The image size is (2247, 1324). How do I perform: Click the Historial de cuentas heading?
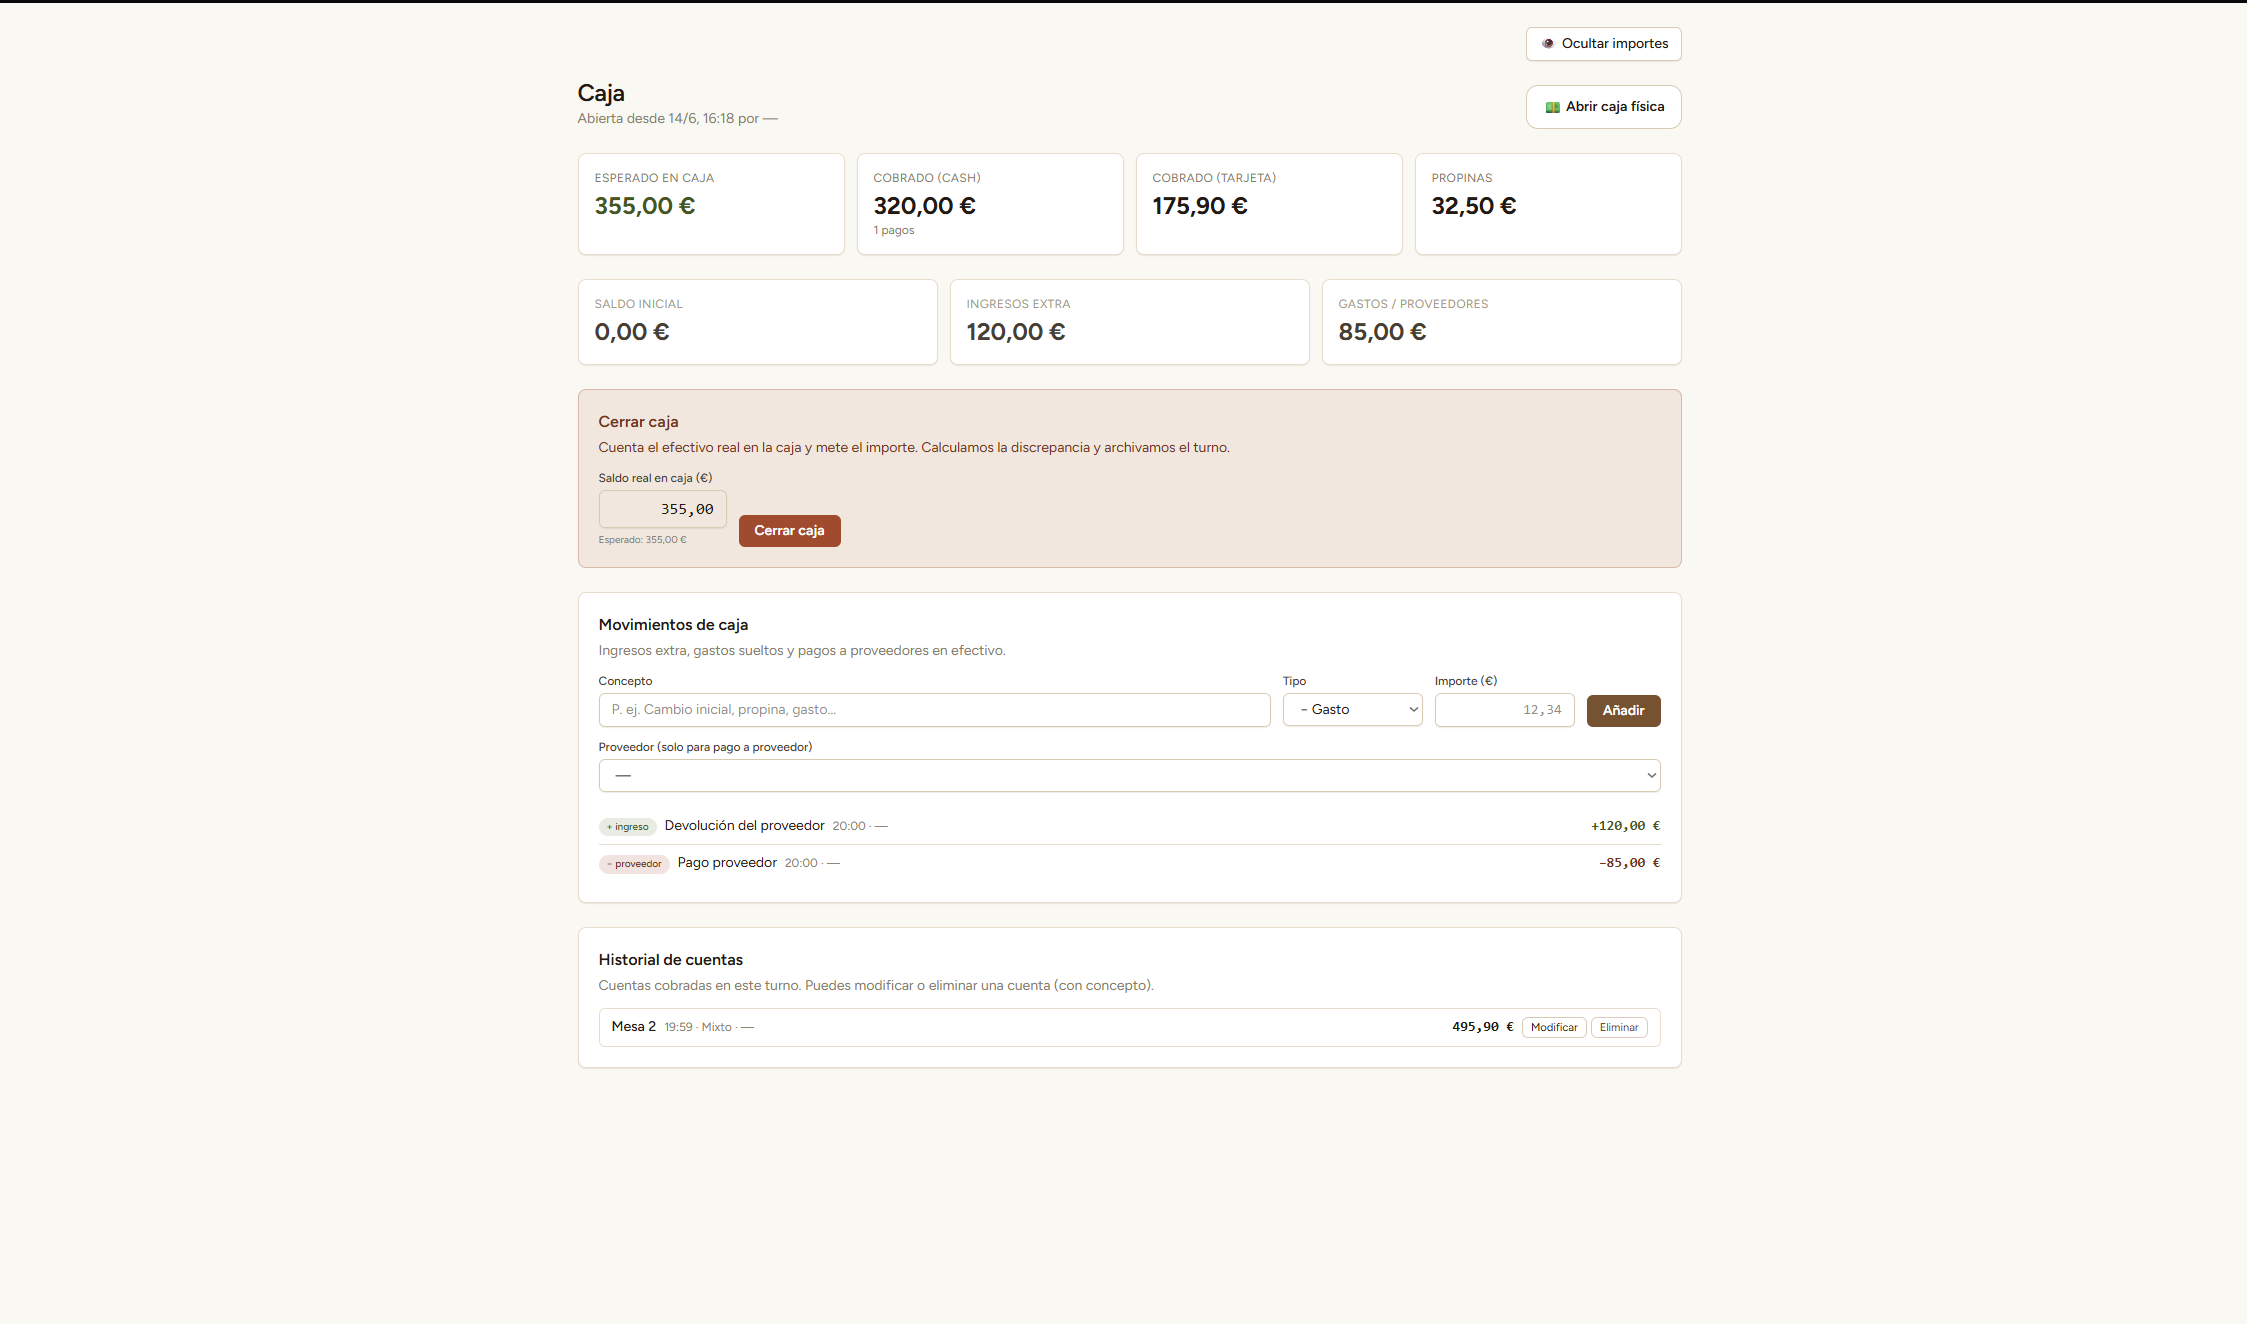click(x=670, y=960)
